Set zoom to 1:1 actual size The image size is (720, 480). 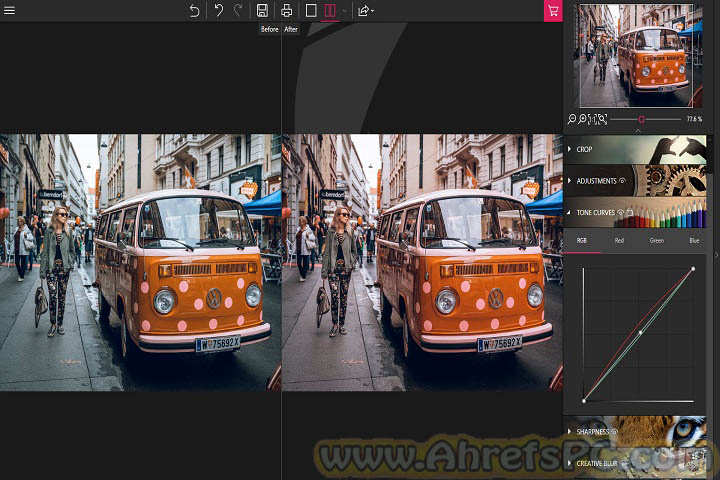[x=592, y=119]
